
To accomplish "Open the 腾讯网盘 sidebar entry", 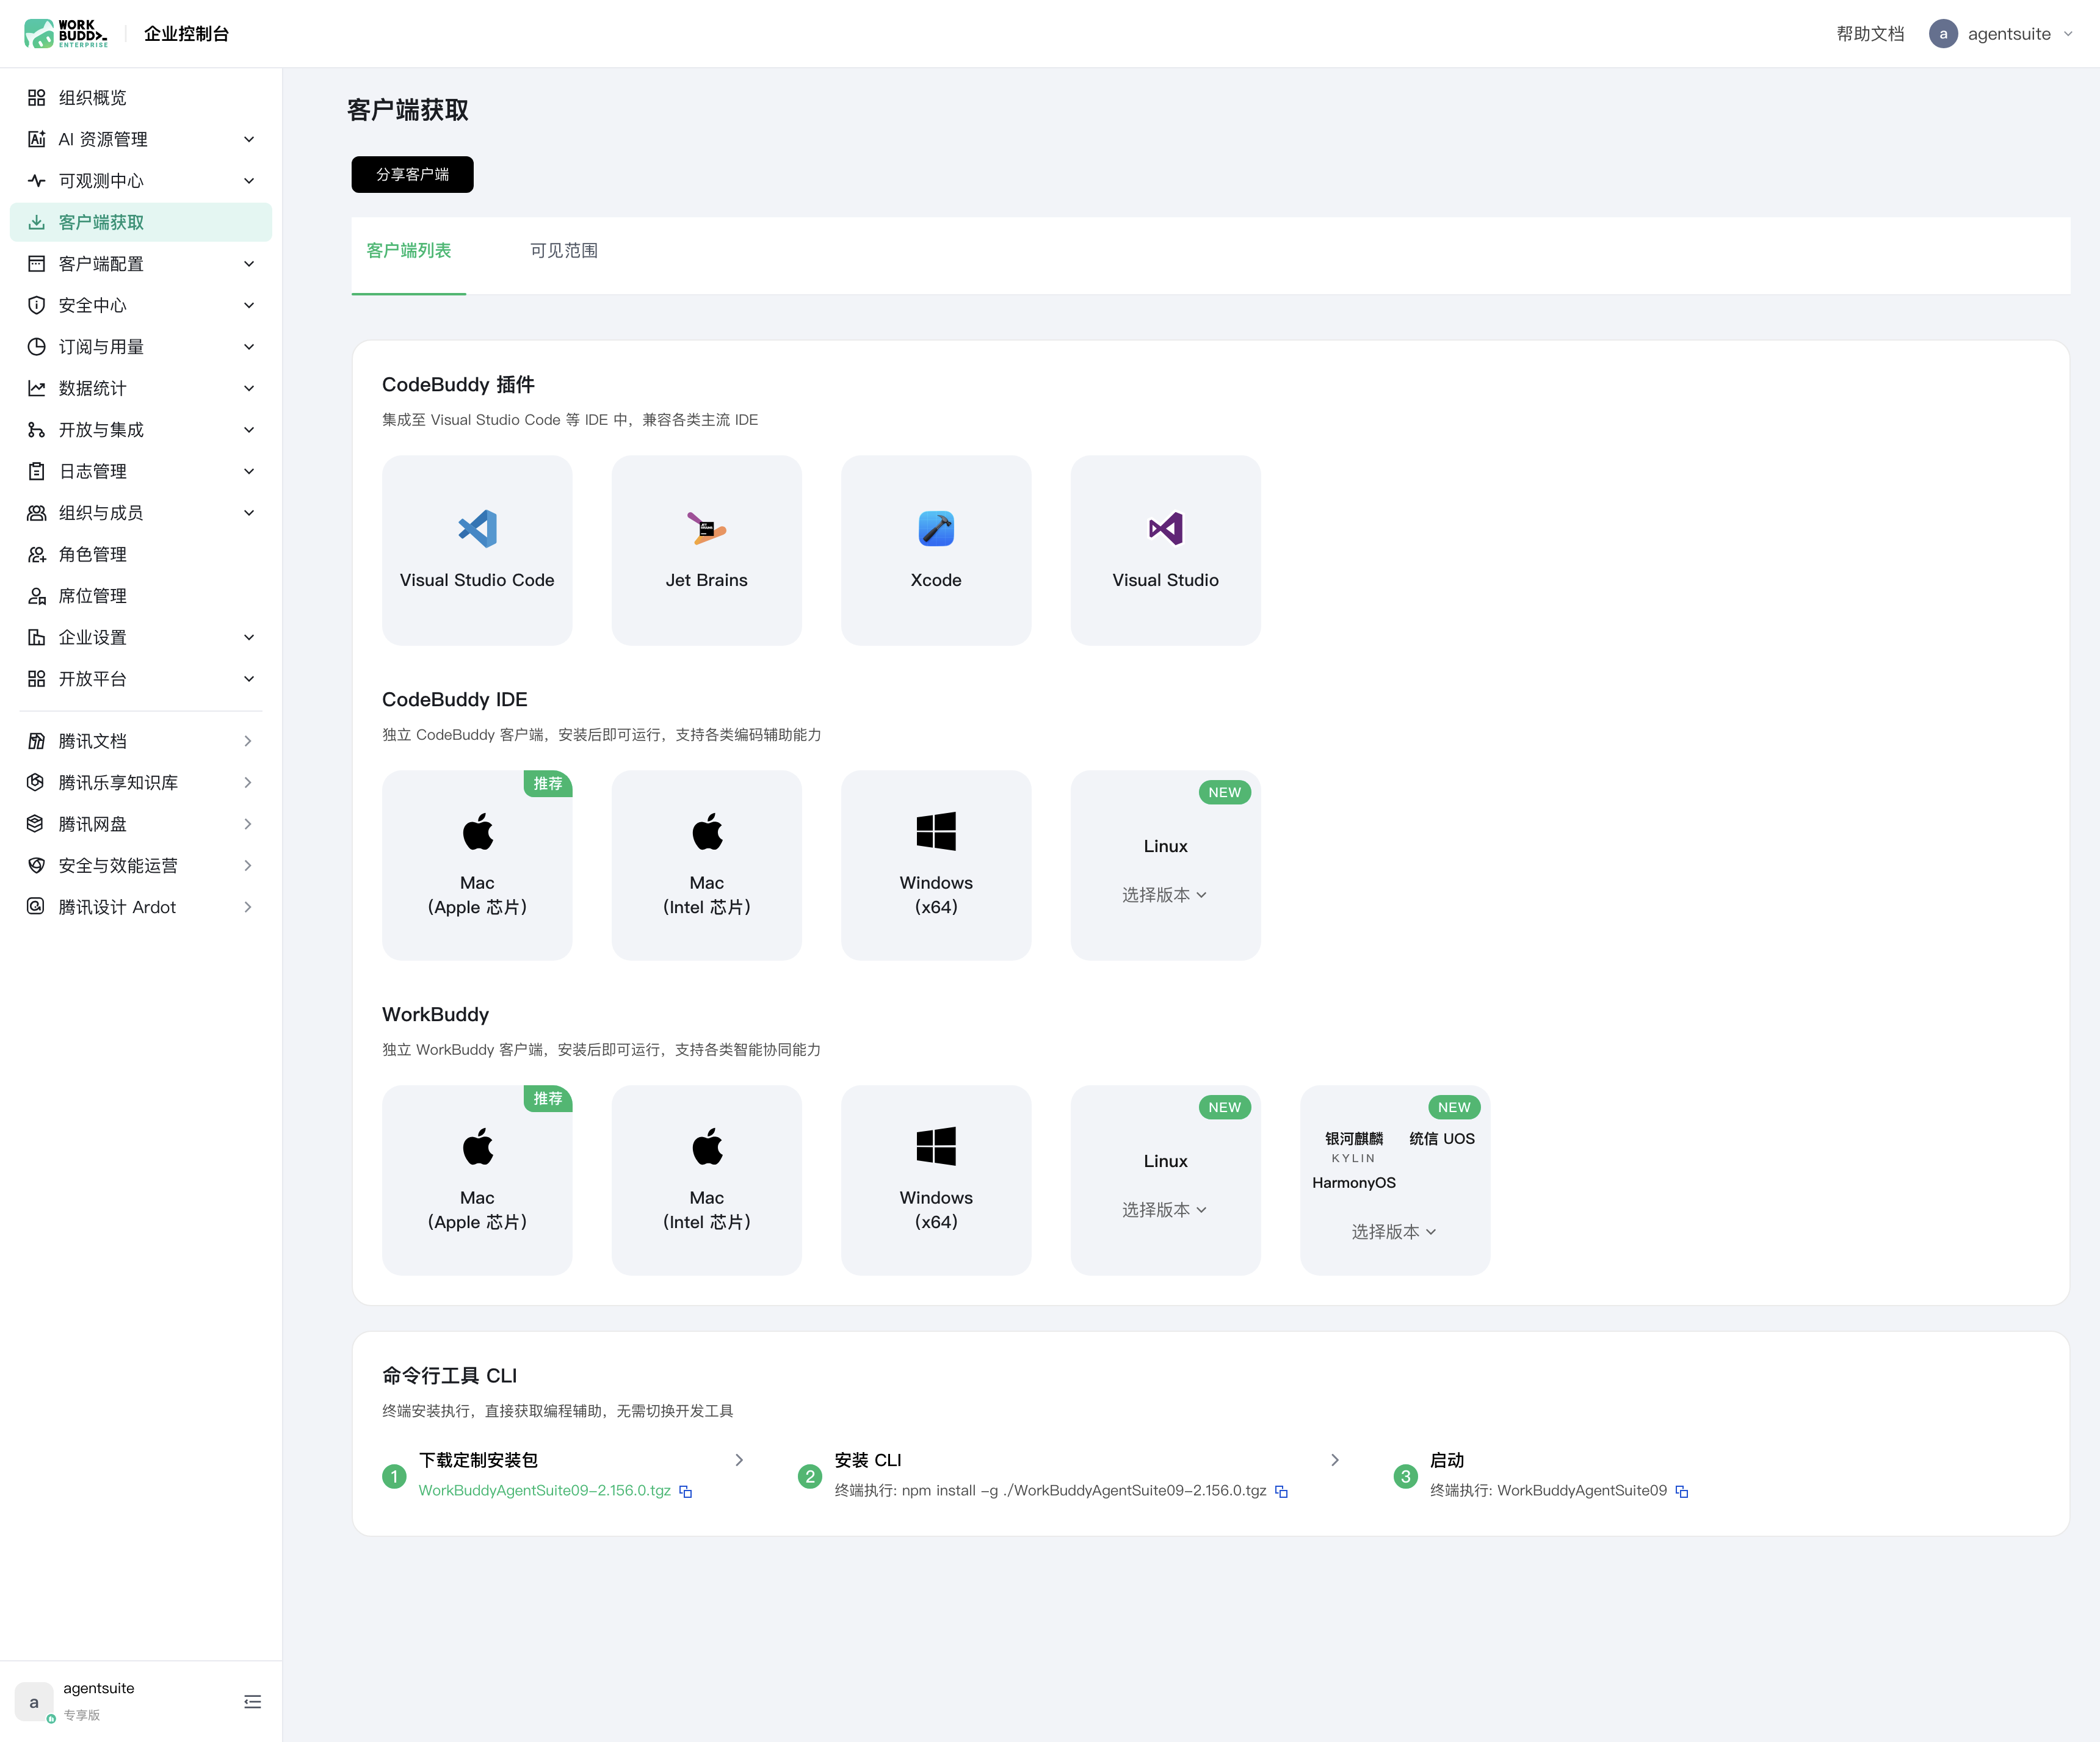I will click(140, 824).
